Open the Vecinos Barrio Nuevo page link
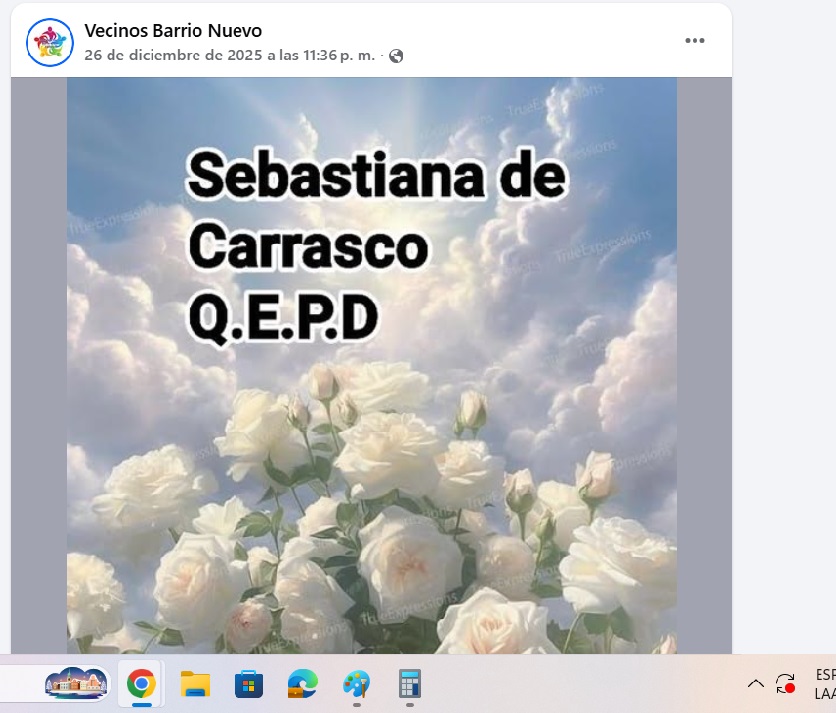836x713 pixels. pyautogui.click(x=173, y=31)
